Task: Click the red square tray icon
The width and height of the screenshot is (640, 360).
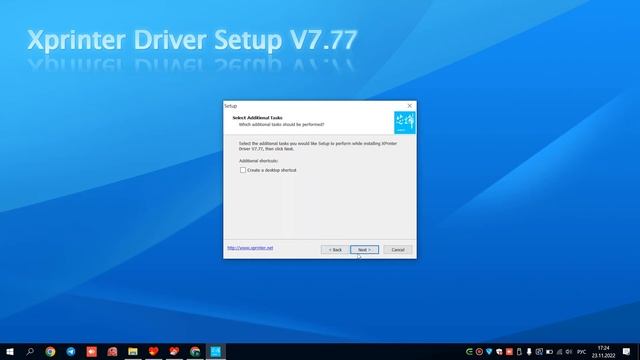Action: [509, 351]
